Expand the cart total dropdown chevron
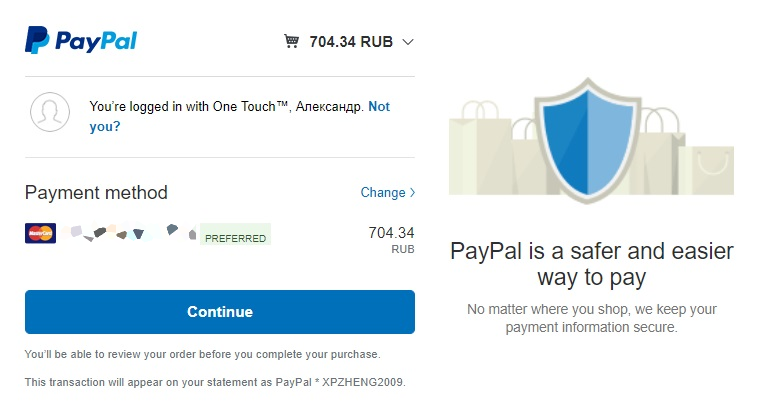 coord(407,42)
